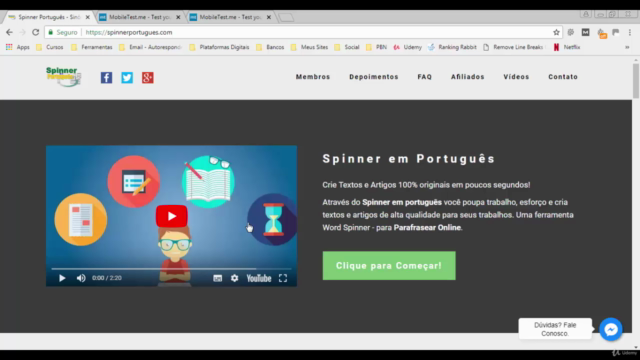Open the Afiliados menu item
640x360 pixels.
[468, 77]
